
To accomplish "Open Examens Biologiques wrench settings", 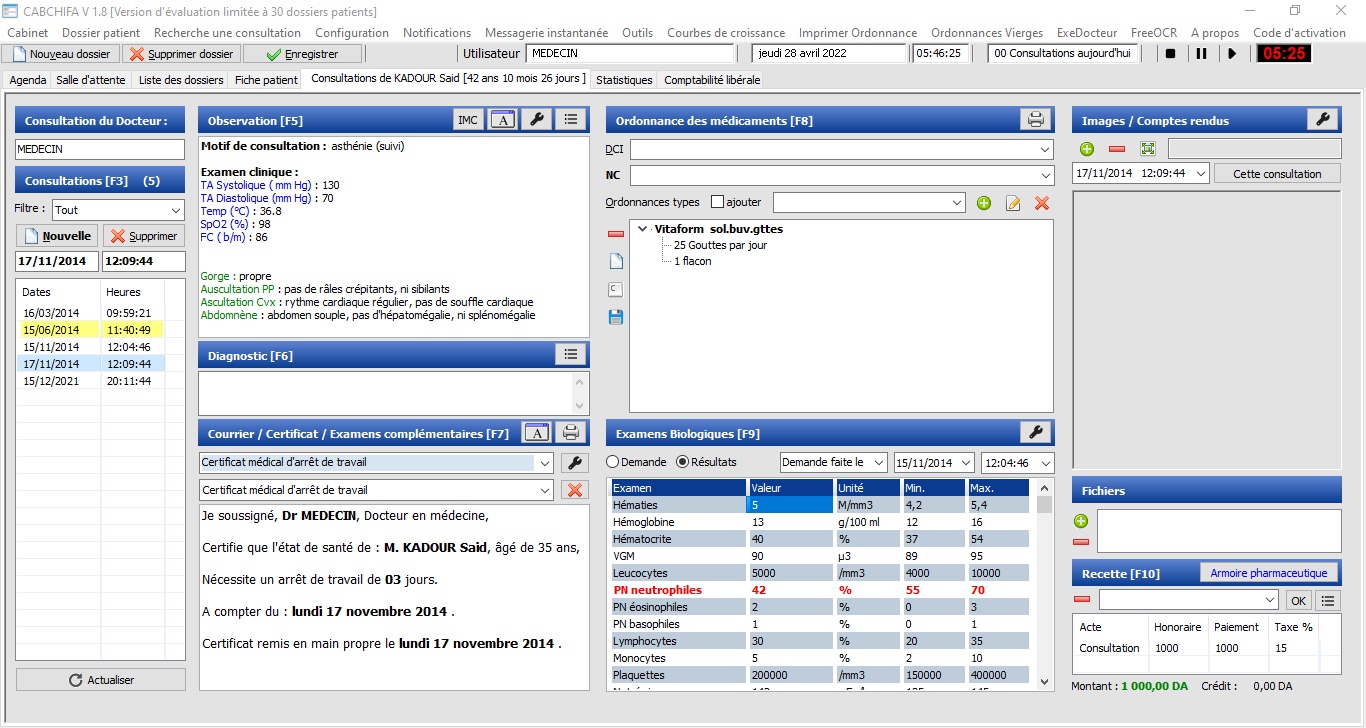I will tap(1035, 432).
